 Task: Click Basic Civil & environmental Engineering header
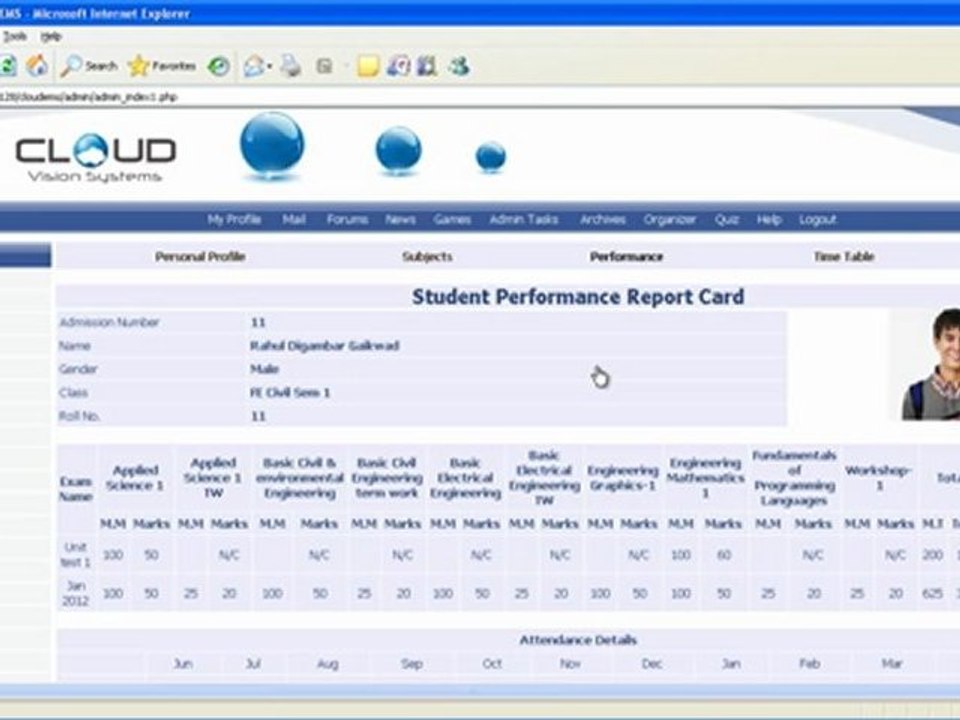click(x=300, y=478)
